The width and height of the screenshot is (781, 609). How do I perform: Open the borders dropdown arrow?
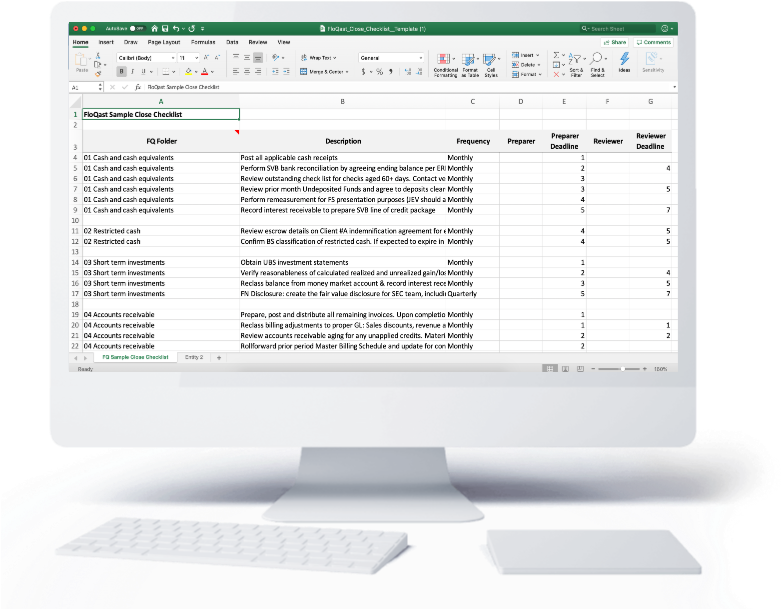(x=173, y=72)
